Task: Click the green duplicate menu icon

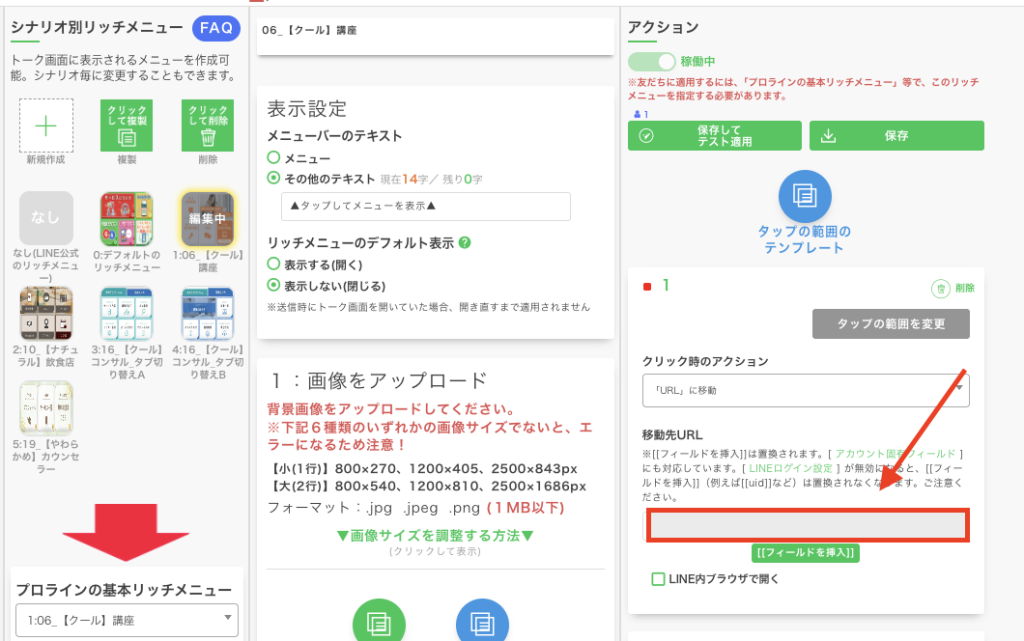Action: [x=126, y=125]
